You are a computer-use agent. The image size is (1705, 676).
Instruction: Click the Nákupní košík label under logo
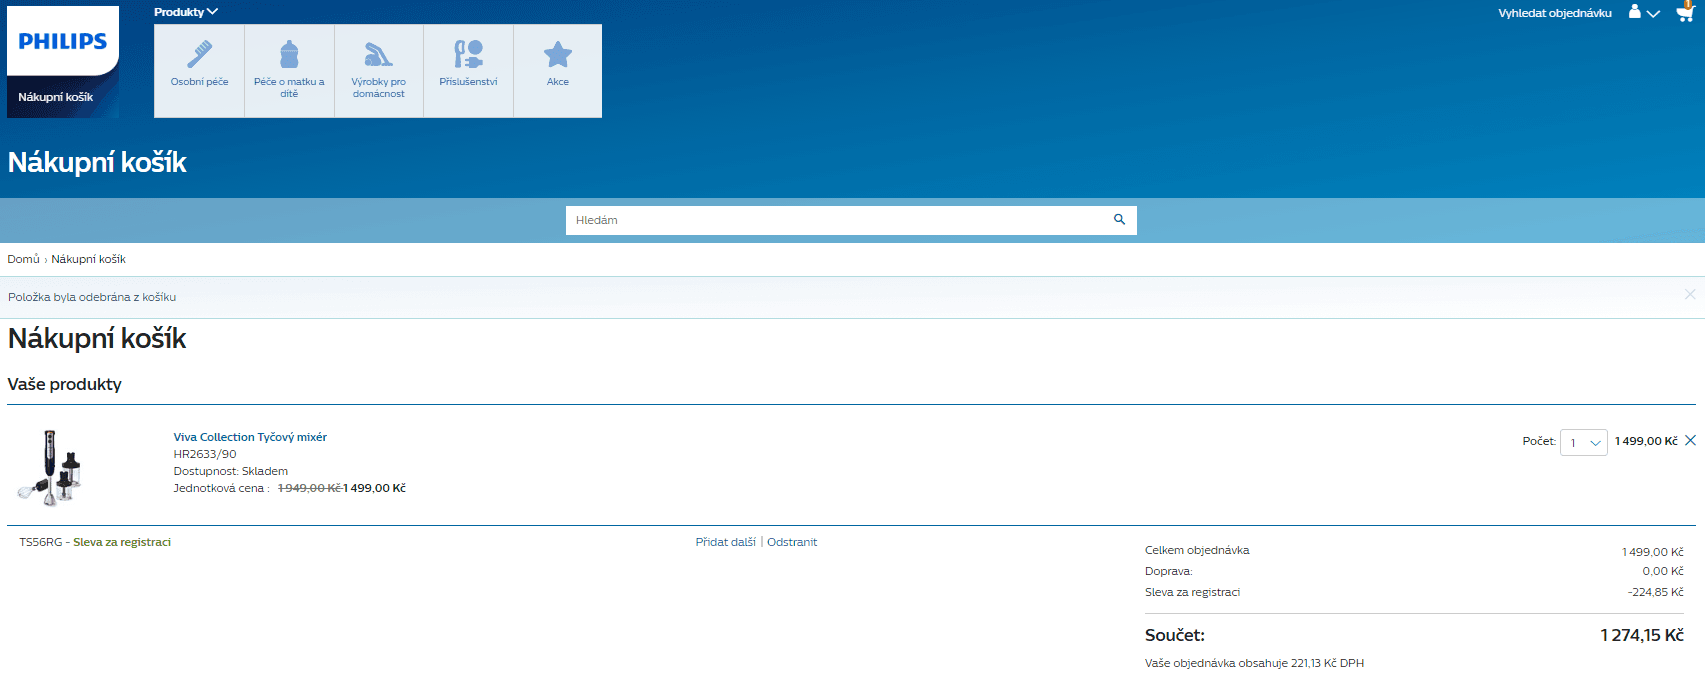[56, 97]
